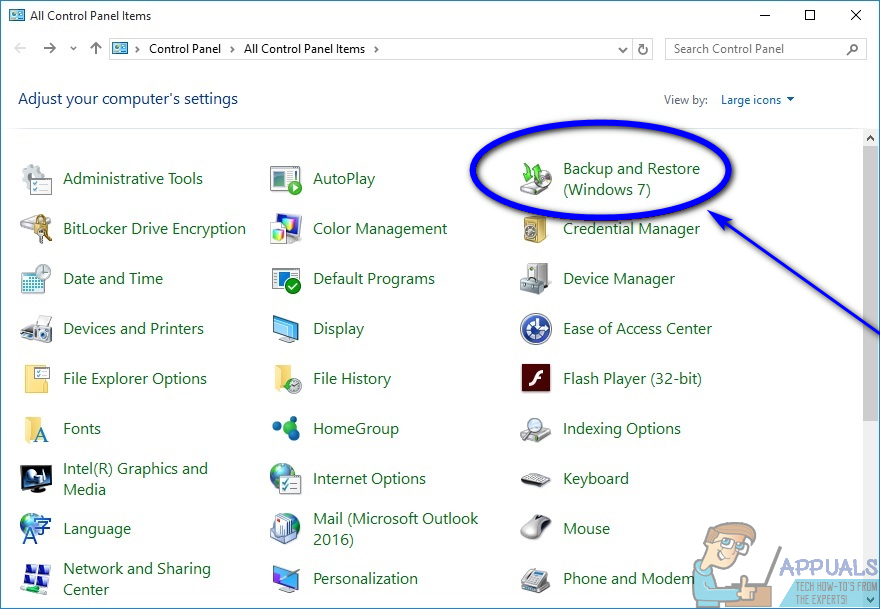Open the BitLocker Drive Encryption link
The width and height of the screenshot is (880, 609).
154,229
